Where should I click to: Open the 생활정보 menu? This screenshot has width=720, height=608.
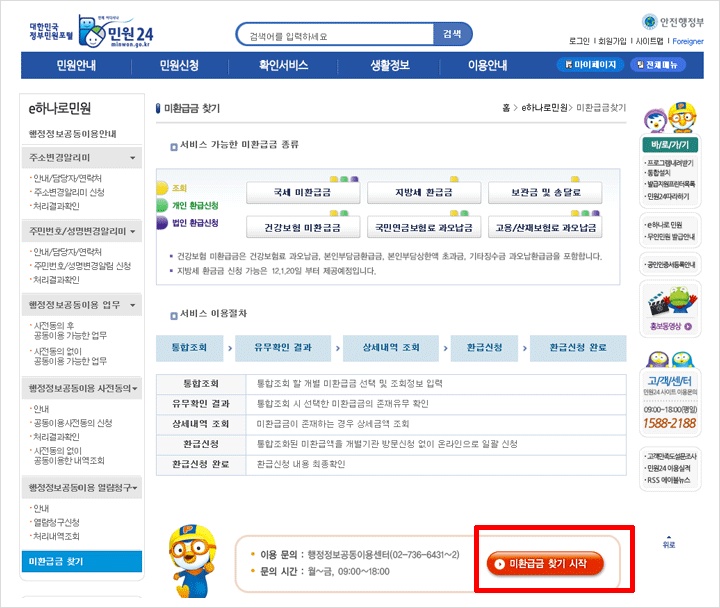click(x=390, y=65)
